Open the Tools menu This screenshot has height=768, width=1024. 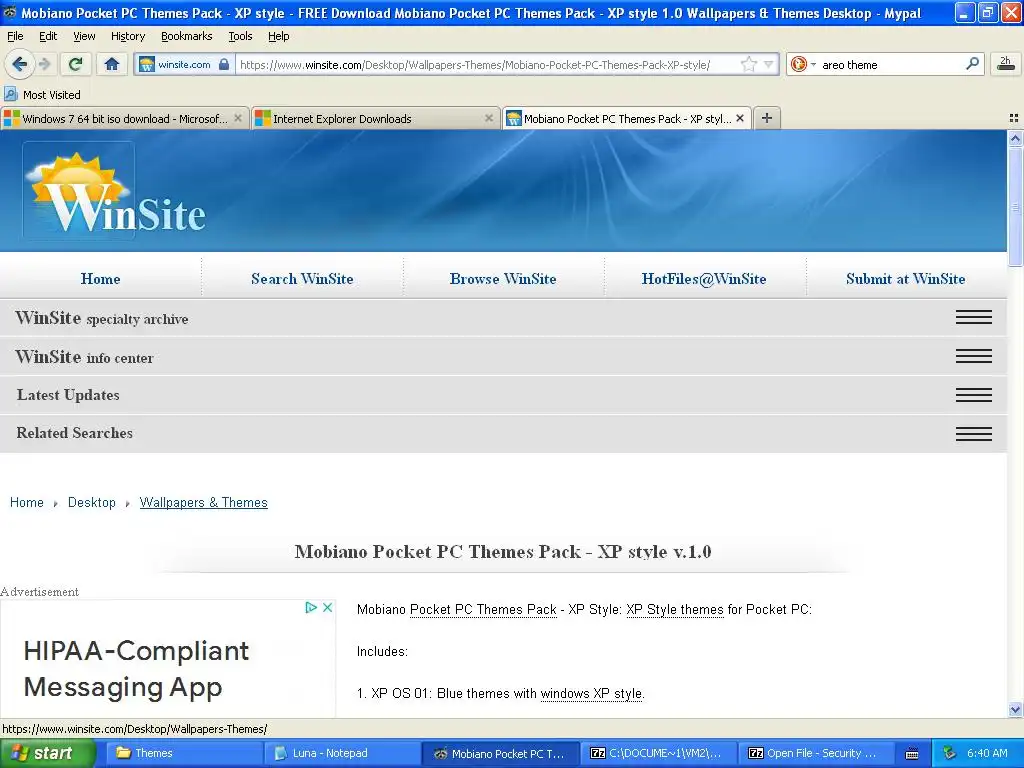[x=240, y=36]
